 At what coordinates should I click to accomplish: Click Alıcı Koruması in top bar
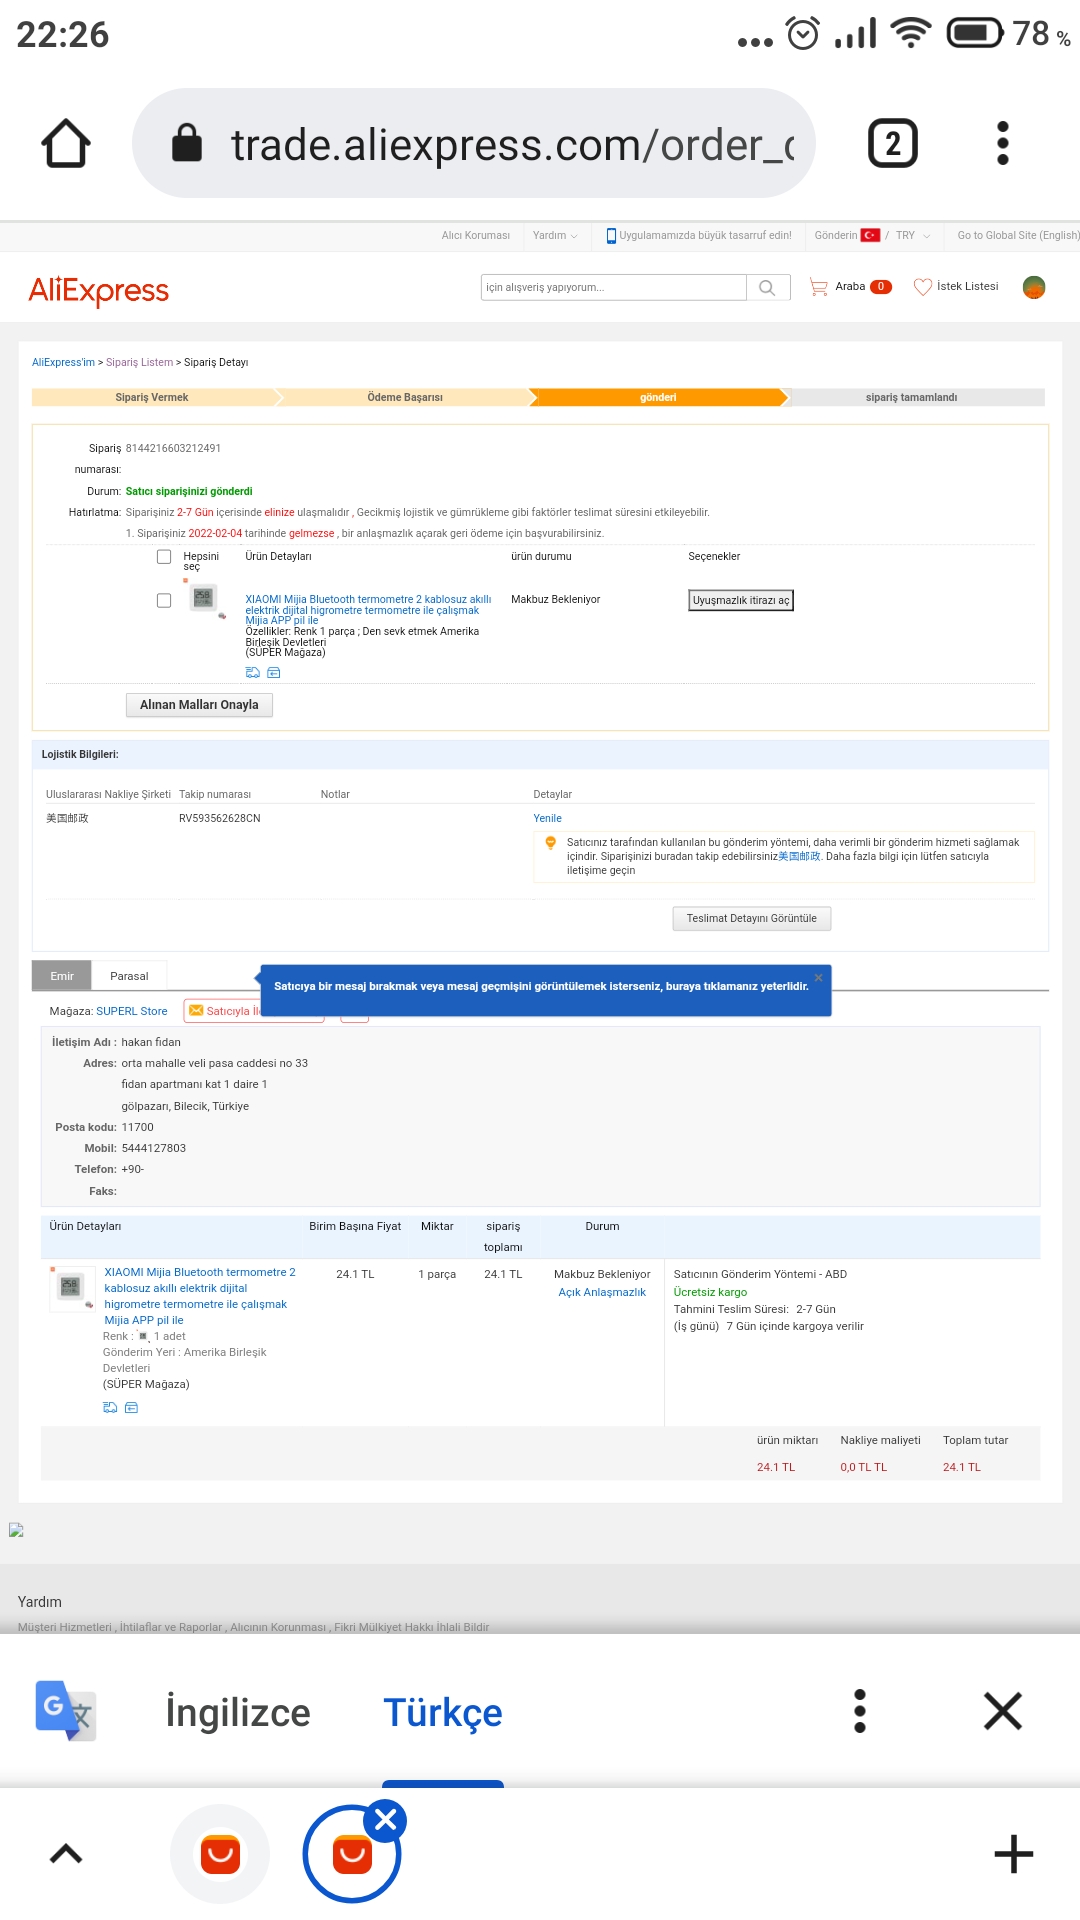[x=476, y=235]
